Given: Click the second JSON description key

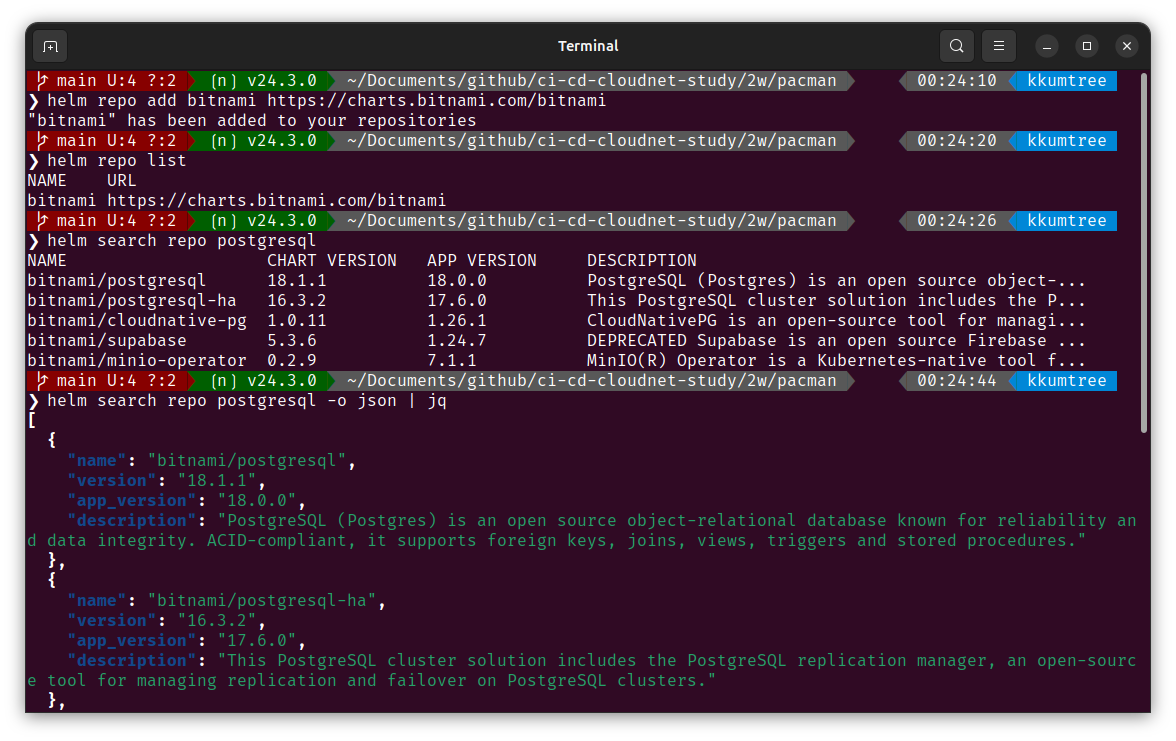Looking at the screenshot, I should point(131,661).
